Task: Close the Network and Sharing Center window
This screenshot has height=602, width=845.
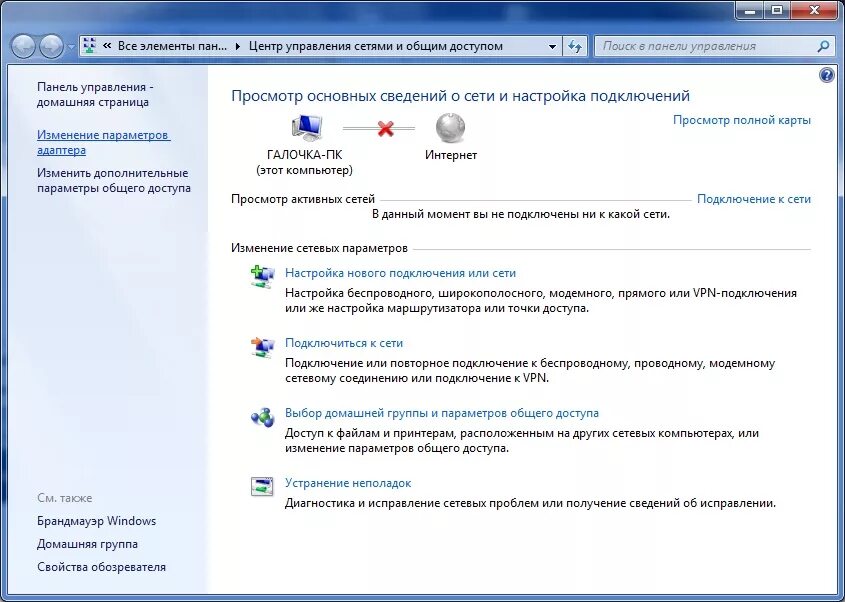Action: pos(815,10)
